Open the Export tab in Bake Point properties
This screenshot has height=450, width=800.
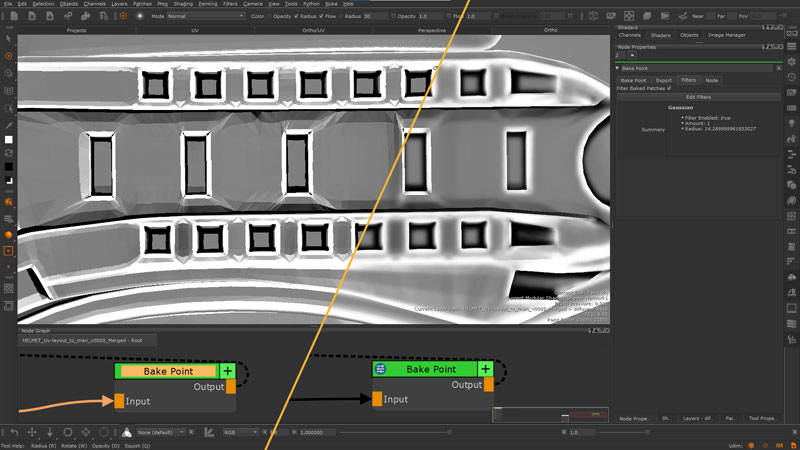click(663, 81)
